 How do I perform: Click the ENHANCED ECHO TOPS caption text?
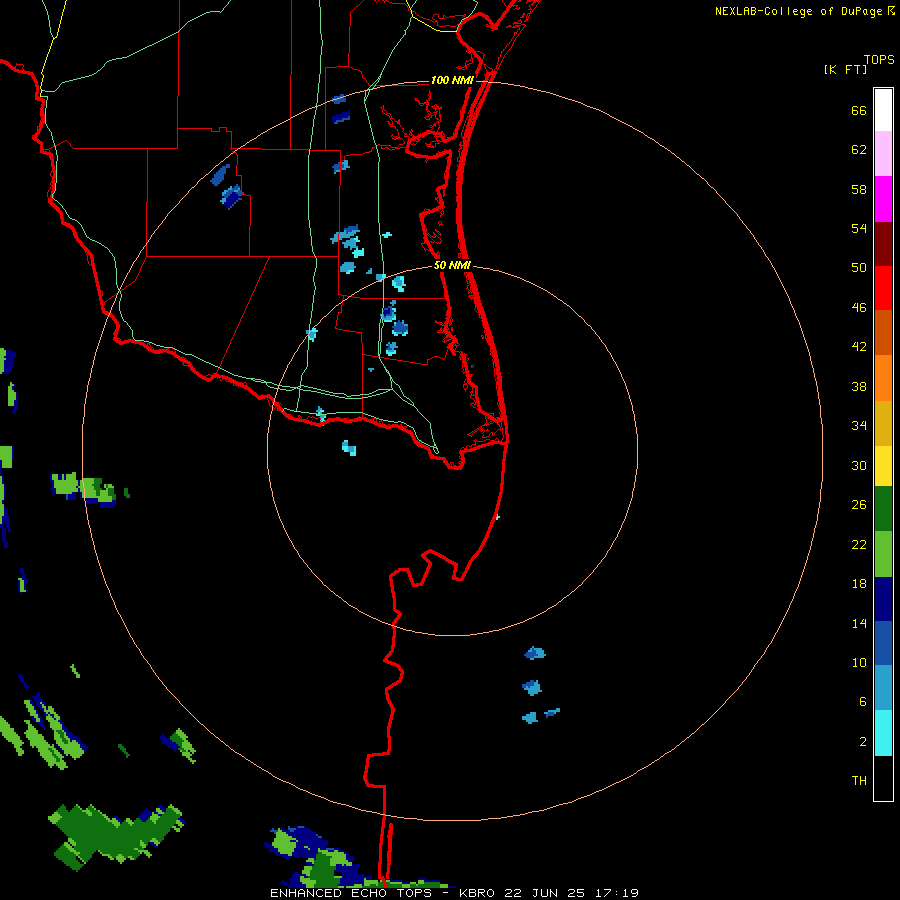coord(351,893)
